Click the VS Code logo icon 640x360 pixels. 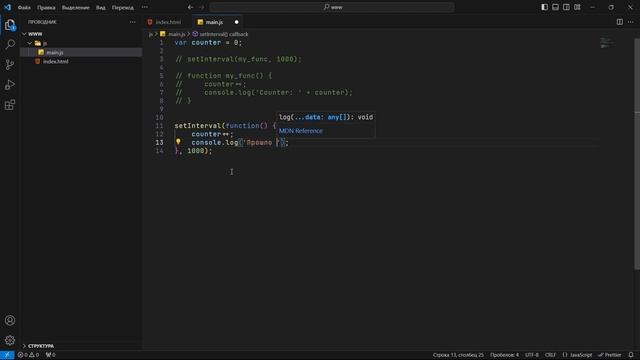click(x=7, y=7)
